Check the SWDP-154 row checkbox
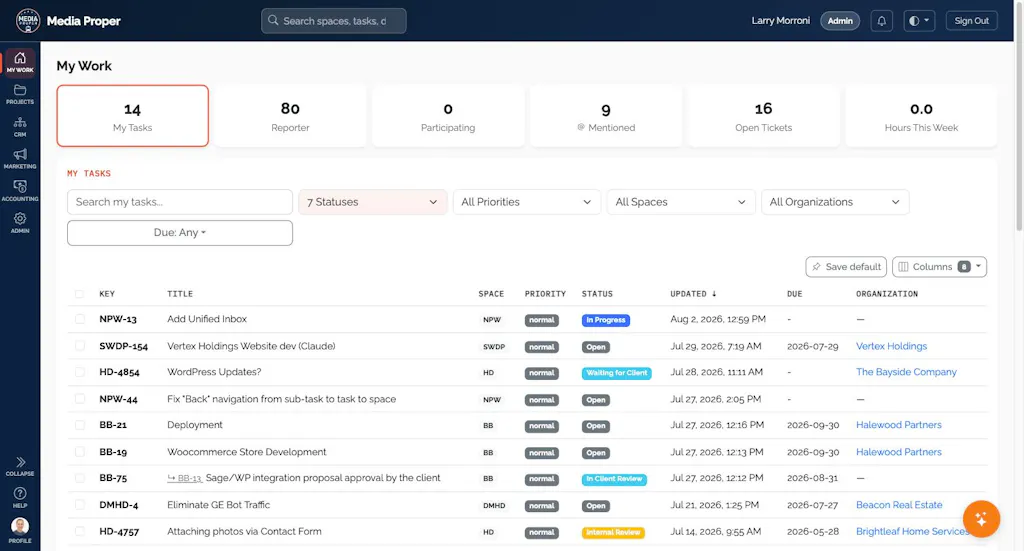The width and height of the screenshot is (1024, 551). tap(80, 346)
